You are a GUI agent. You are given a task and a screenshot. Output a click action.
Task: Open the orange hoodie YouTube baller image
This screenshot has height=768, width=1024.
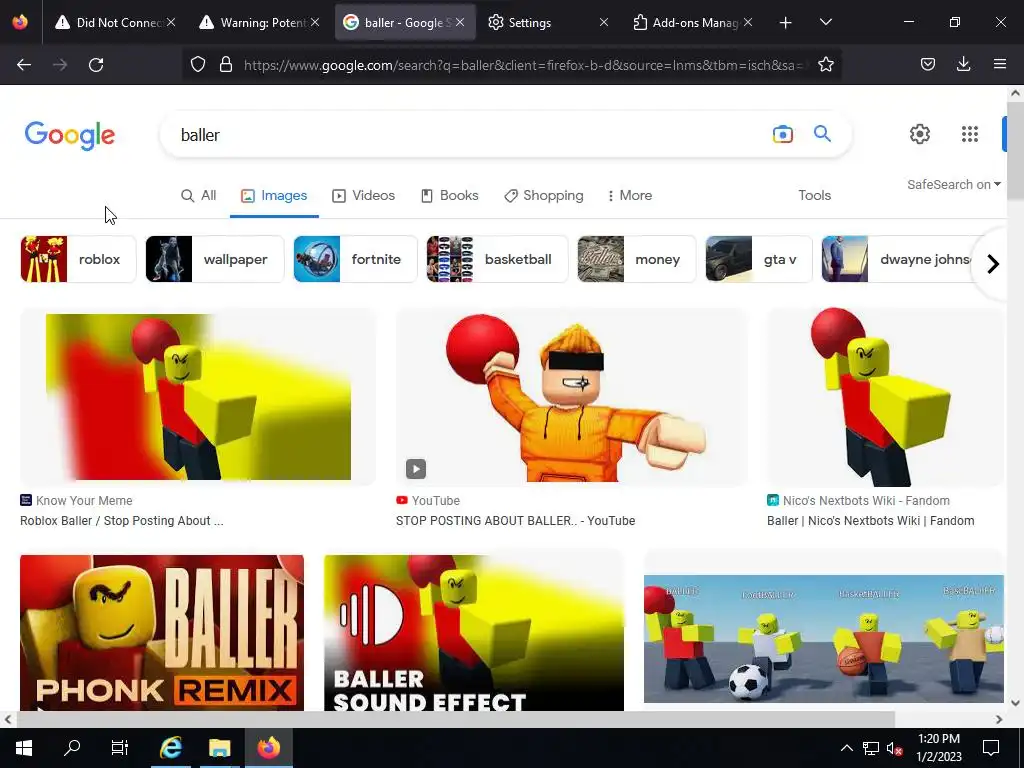[x=571, y=397]
